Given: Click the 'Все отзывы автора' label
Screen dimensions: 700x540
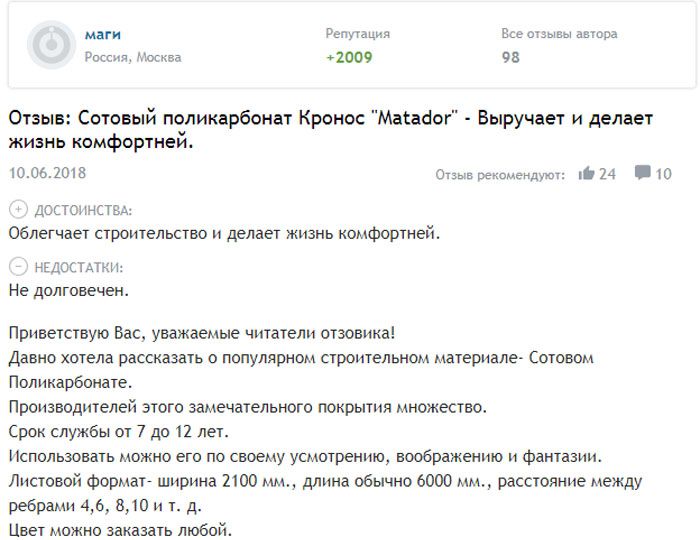Looking at the screenshot, I should click(x=559, y=34).
